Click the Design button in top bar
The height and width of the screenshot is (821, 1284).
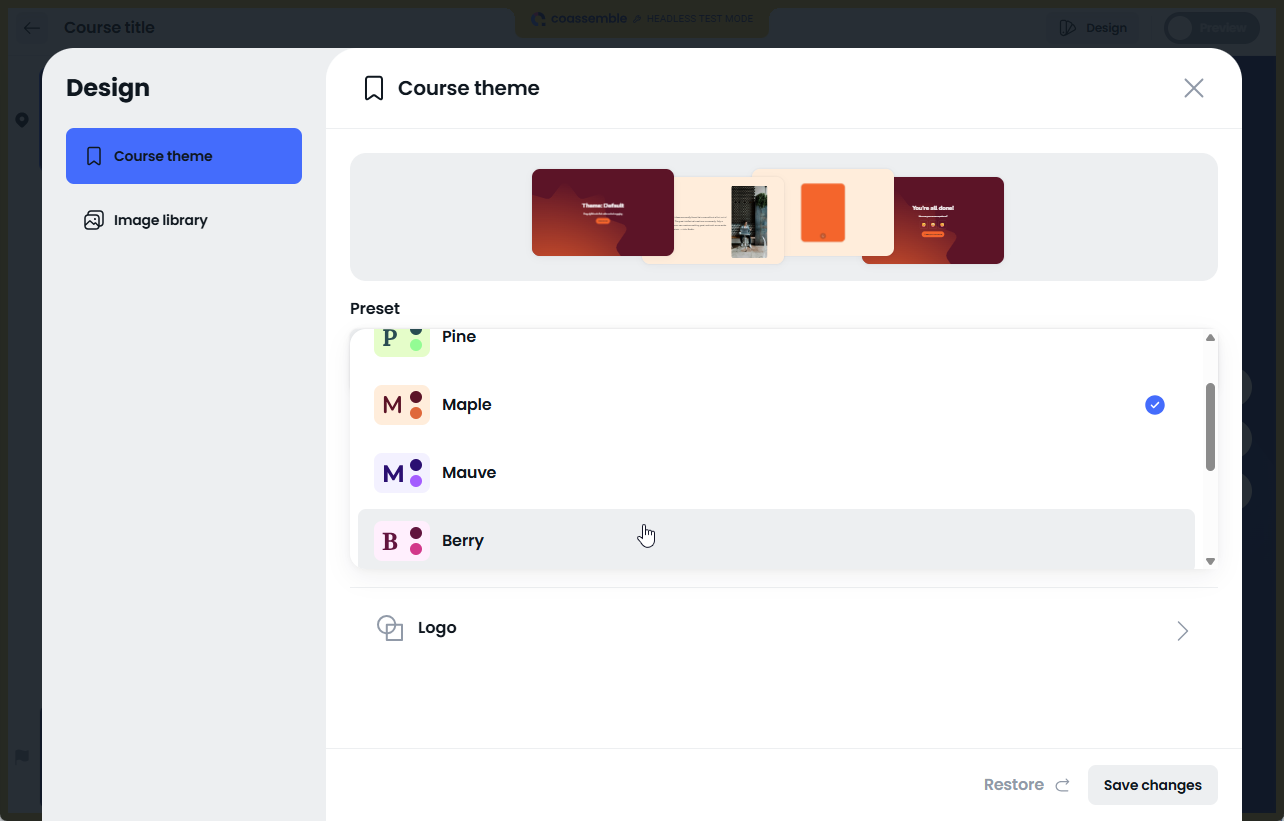click(x=1094, y=28)
